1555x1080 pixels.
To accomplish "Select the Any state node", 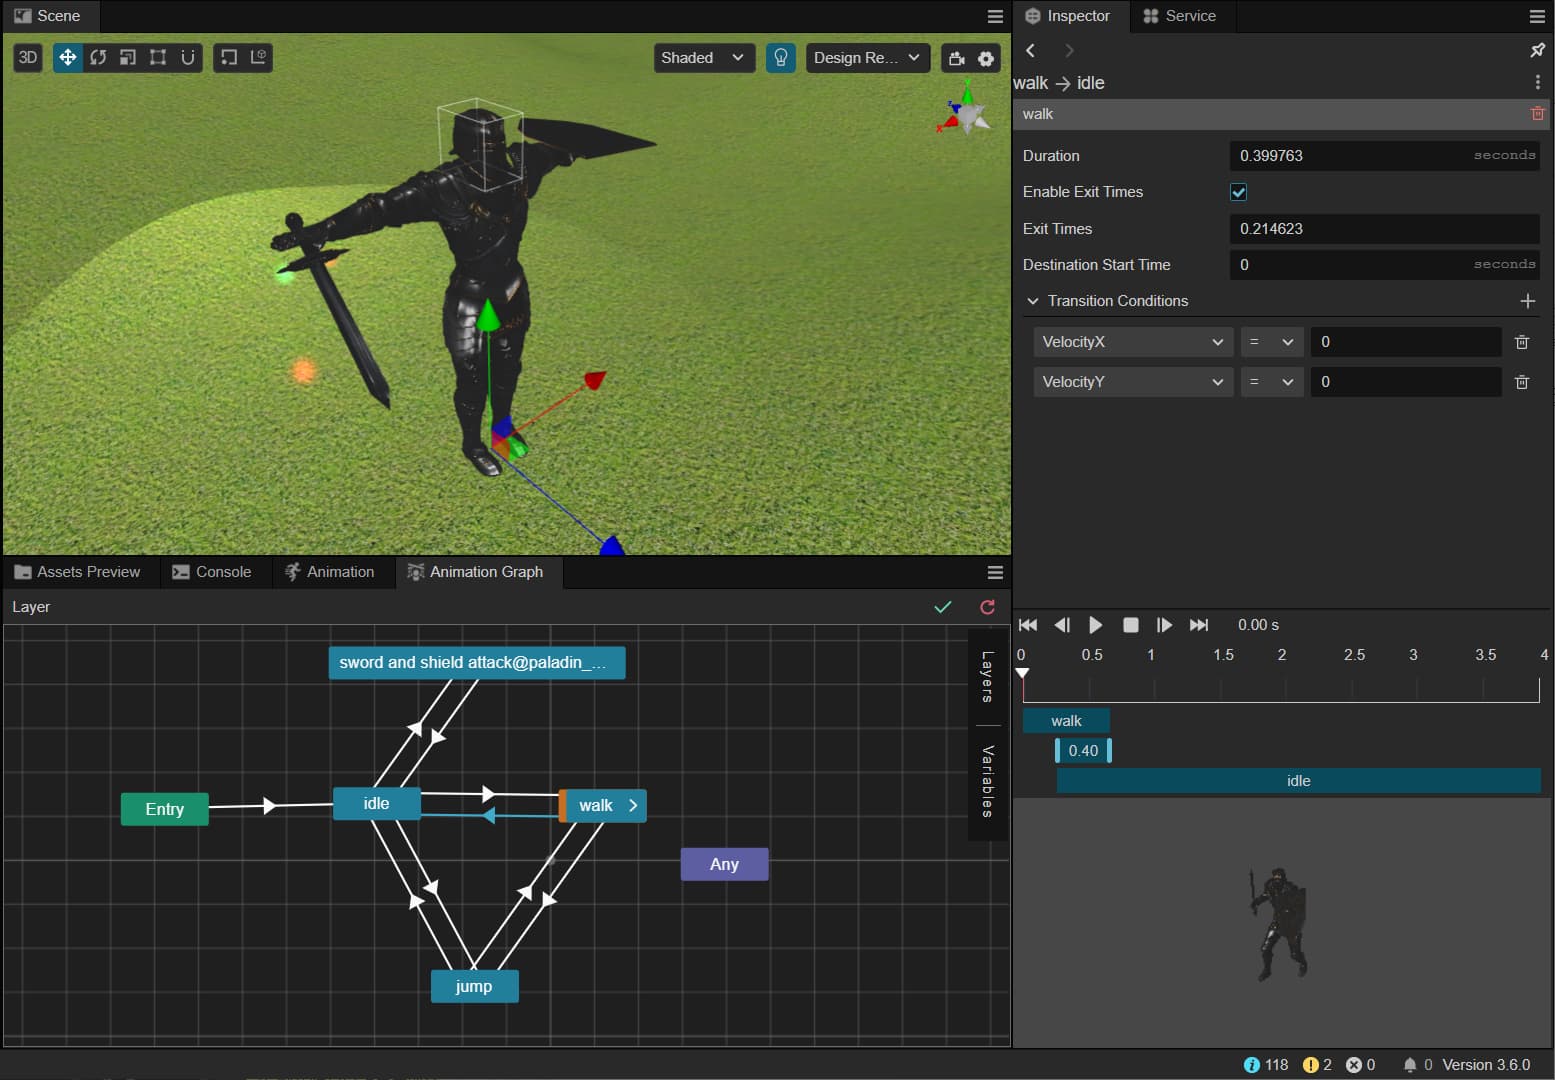I will [724, 864].
